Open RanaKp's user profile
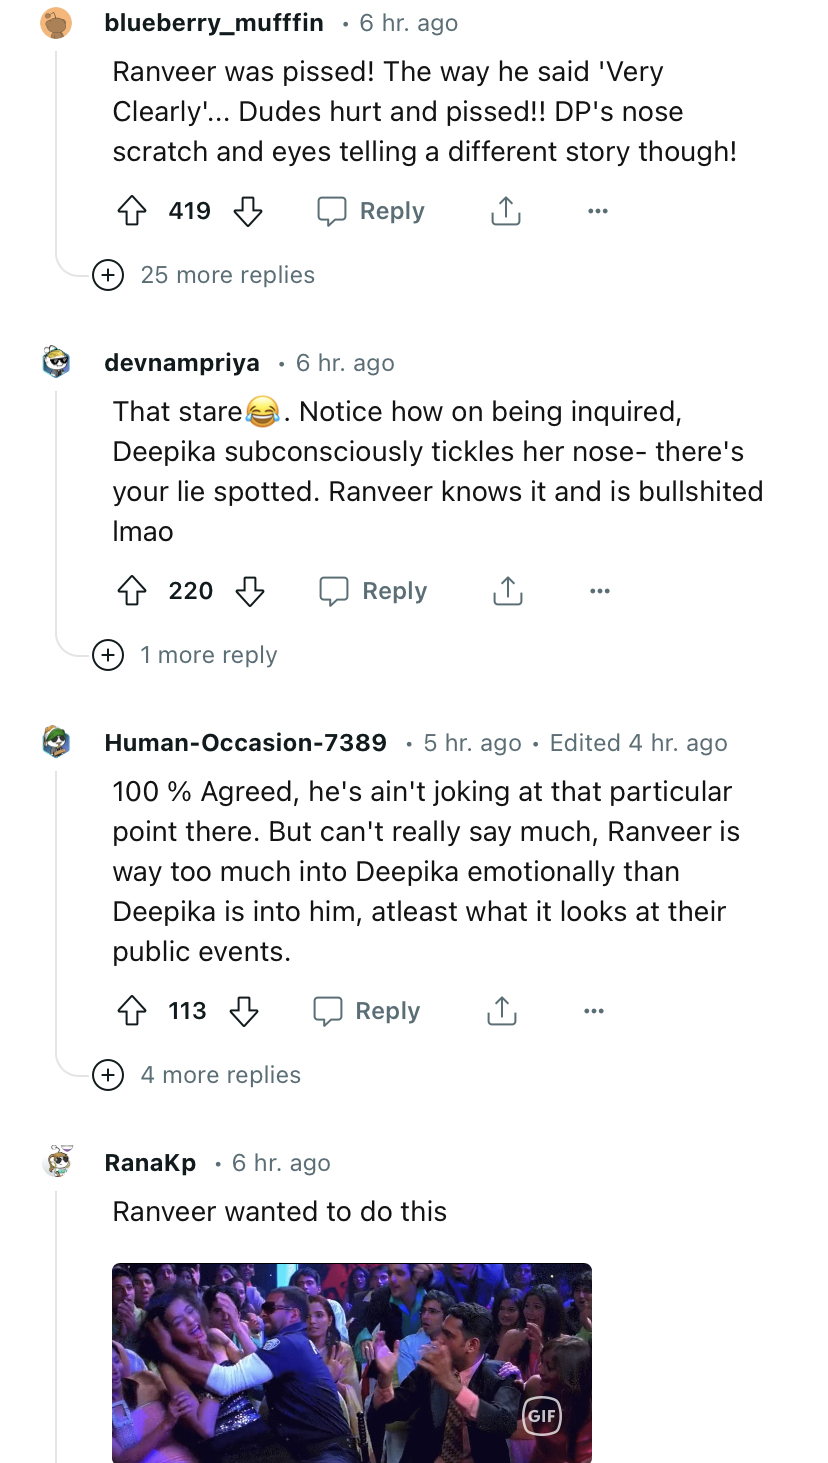 [x=150, y=1163]
